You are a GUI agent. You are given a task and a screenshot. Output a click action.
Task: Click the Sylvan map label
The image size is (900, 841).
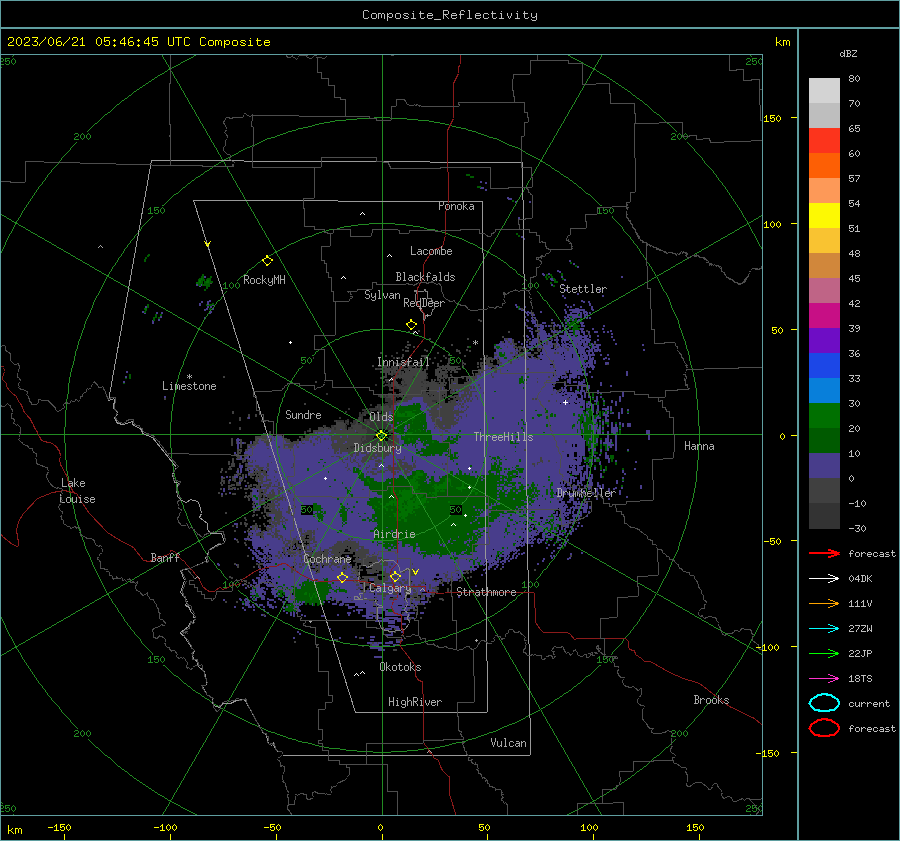tap(382, 295)
